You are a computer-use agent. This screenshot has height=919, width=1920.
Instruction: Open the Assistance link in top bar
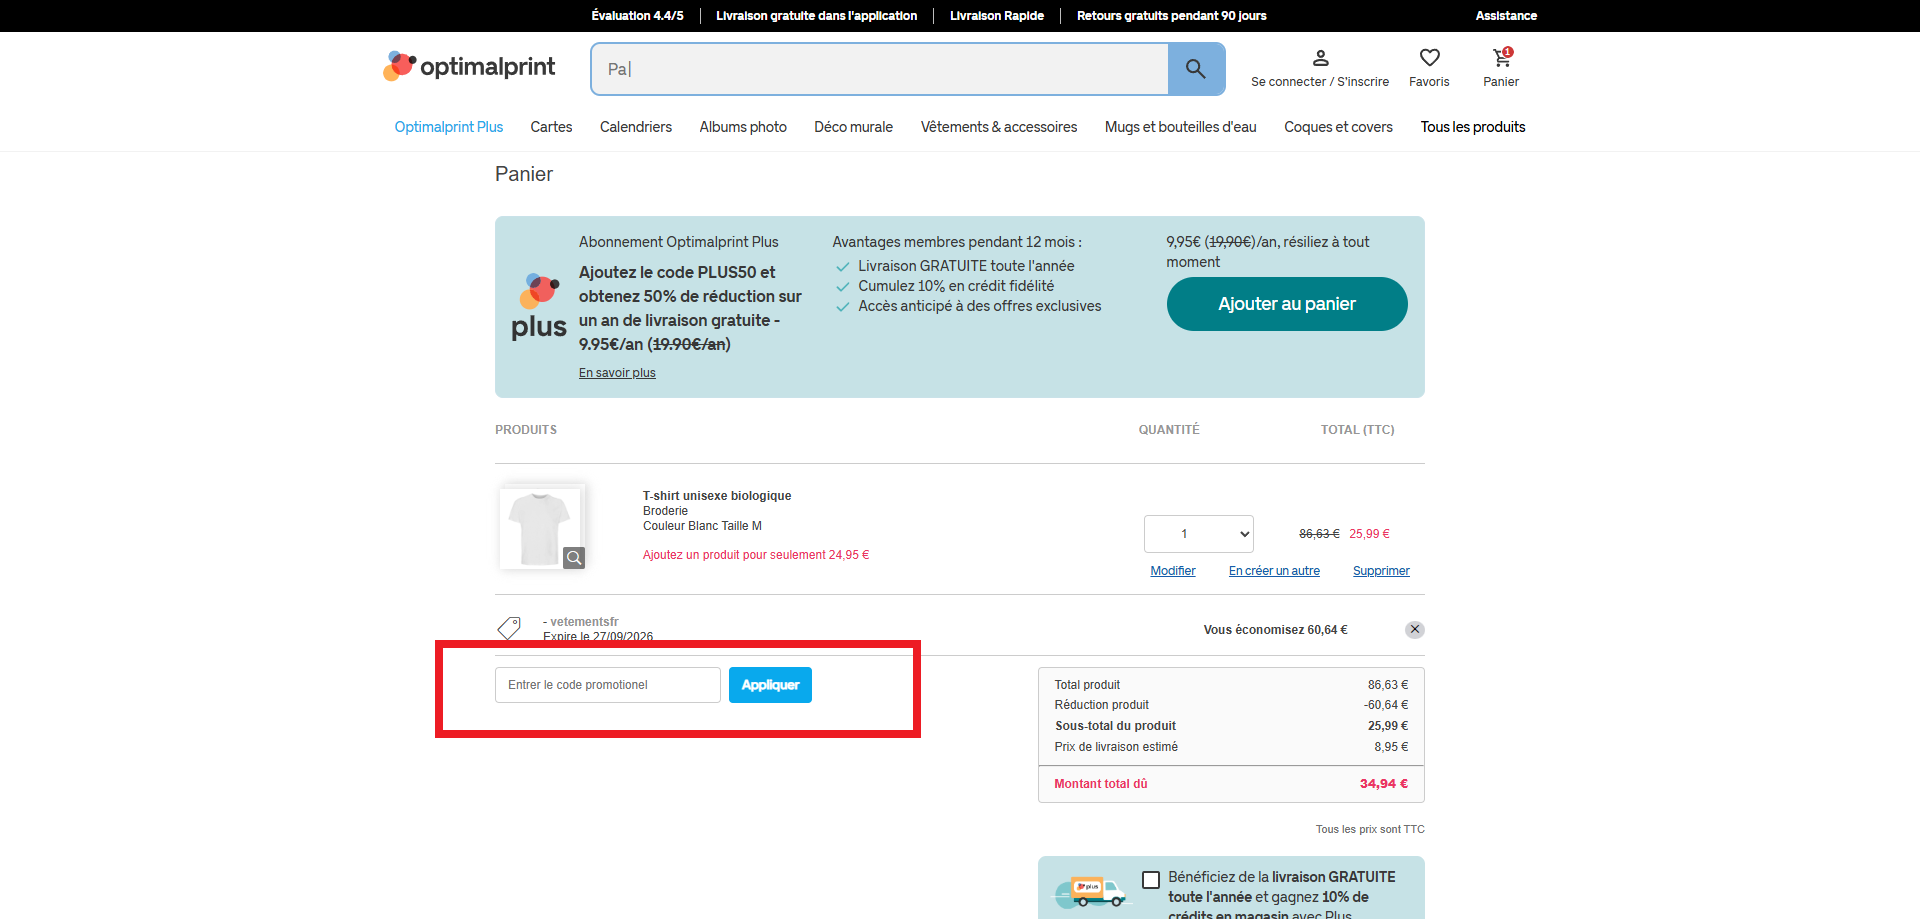tap(1506, 16)
